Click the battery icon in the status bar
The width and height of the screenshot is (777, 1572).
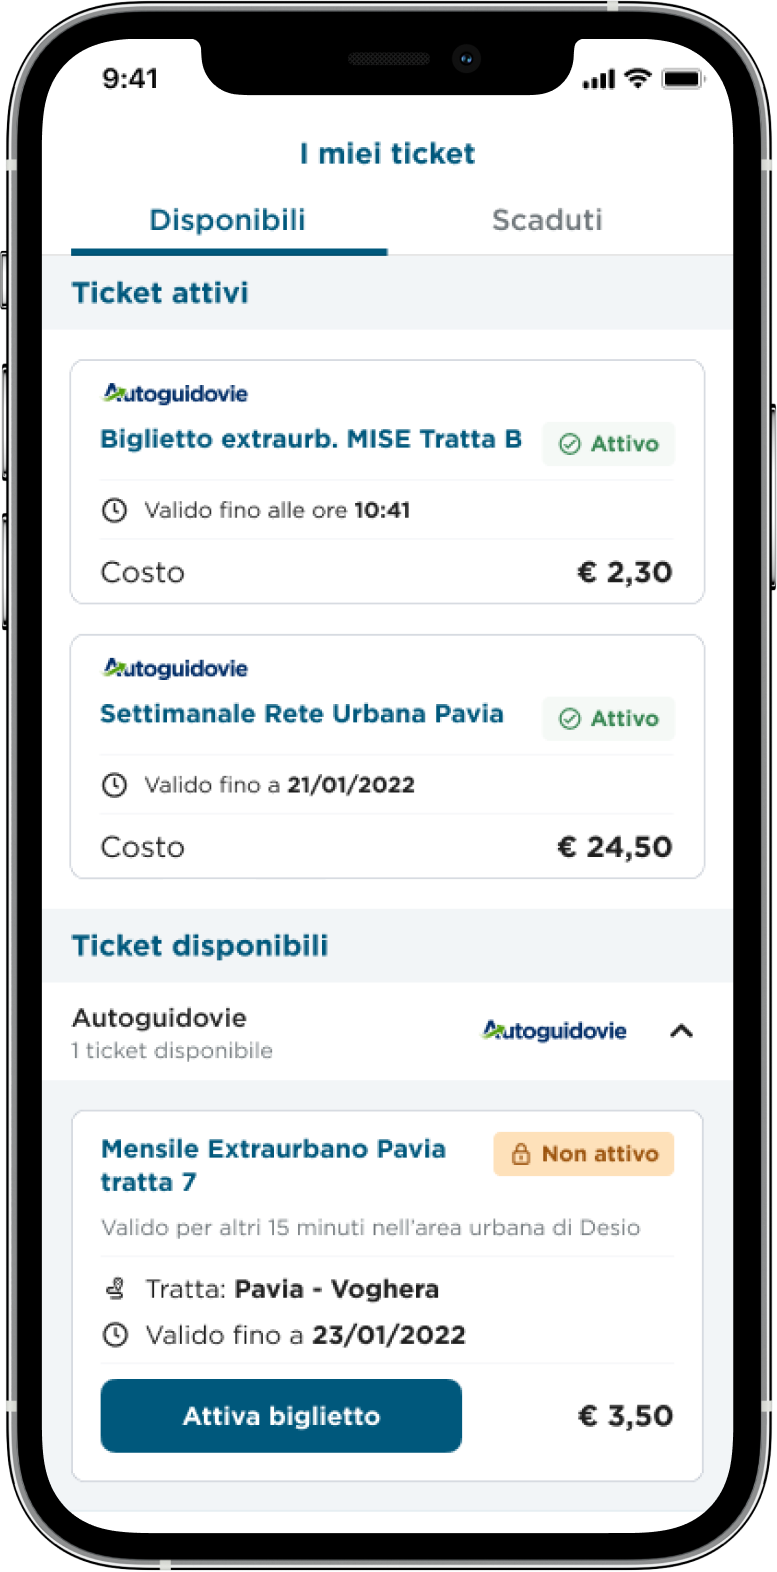click(684, 79)
